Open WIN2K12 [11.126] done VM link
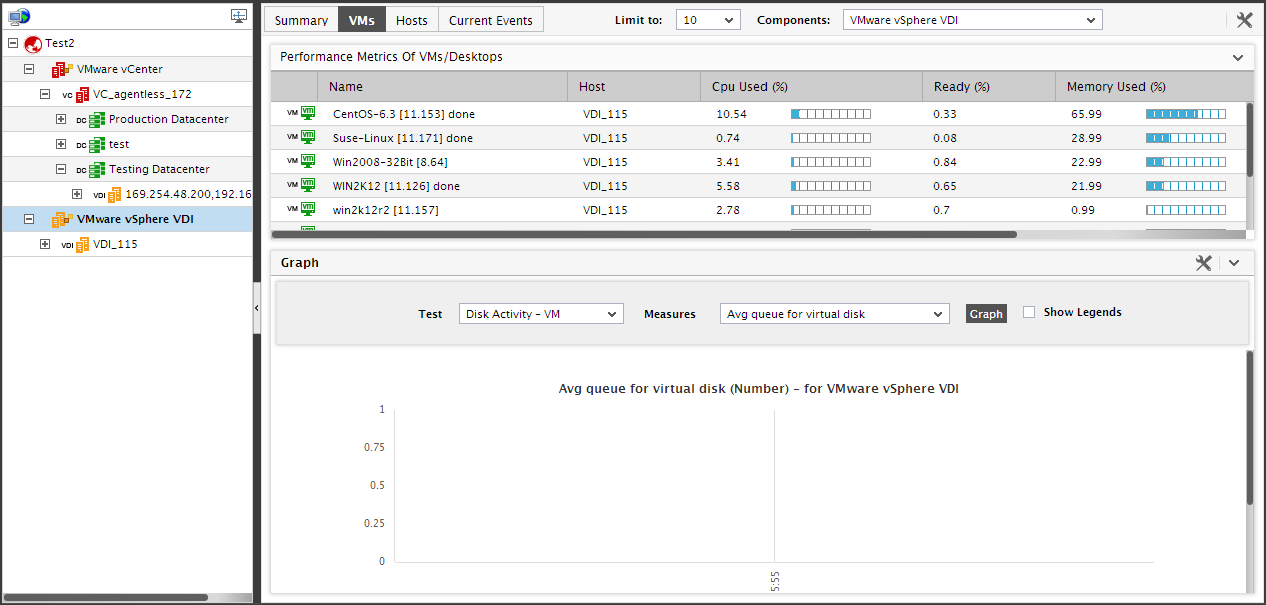The image size is (1266, 605). pyautogui.click(x=396, y=186)
